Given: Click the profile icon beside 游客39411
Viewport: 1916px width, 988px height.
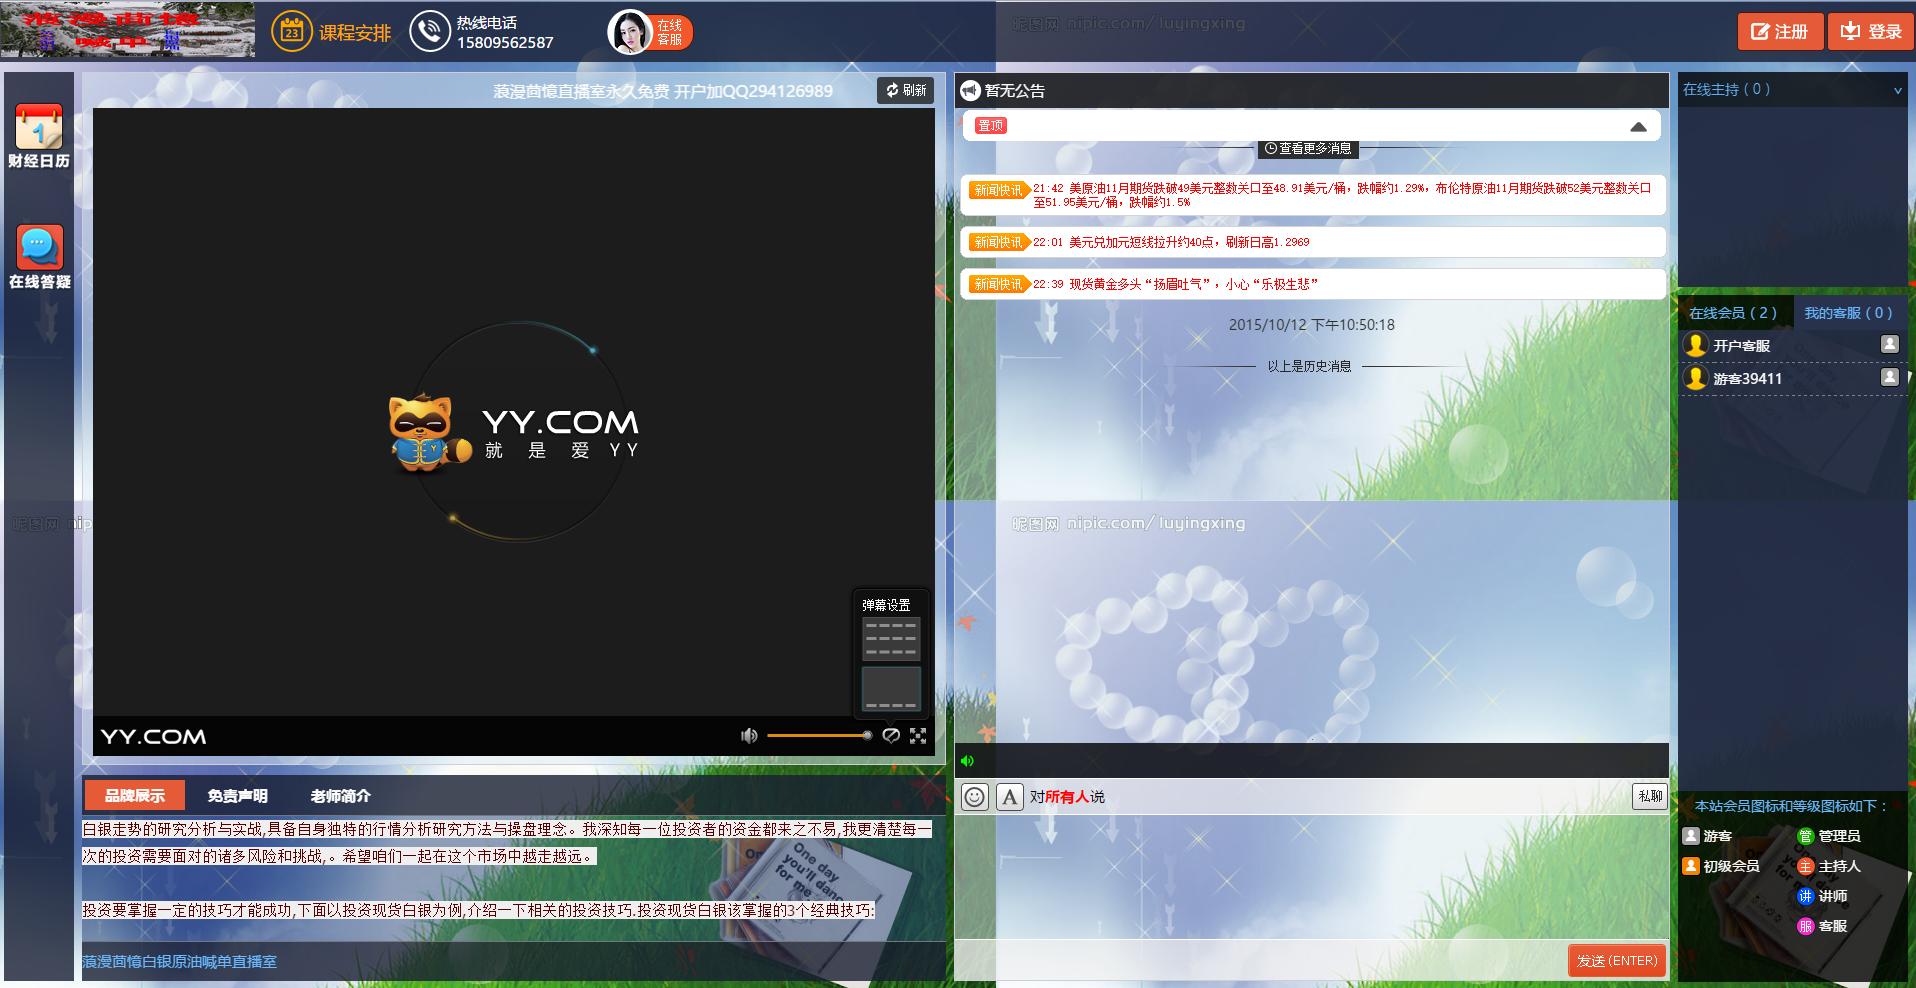Looking at the screenshot, I should [1889, 377].
